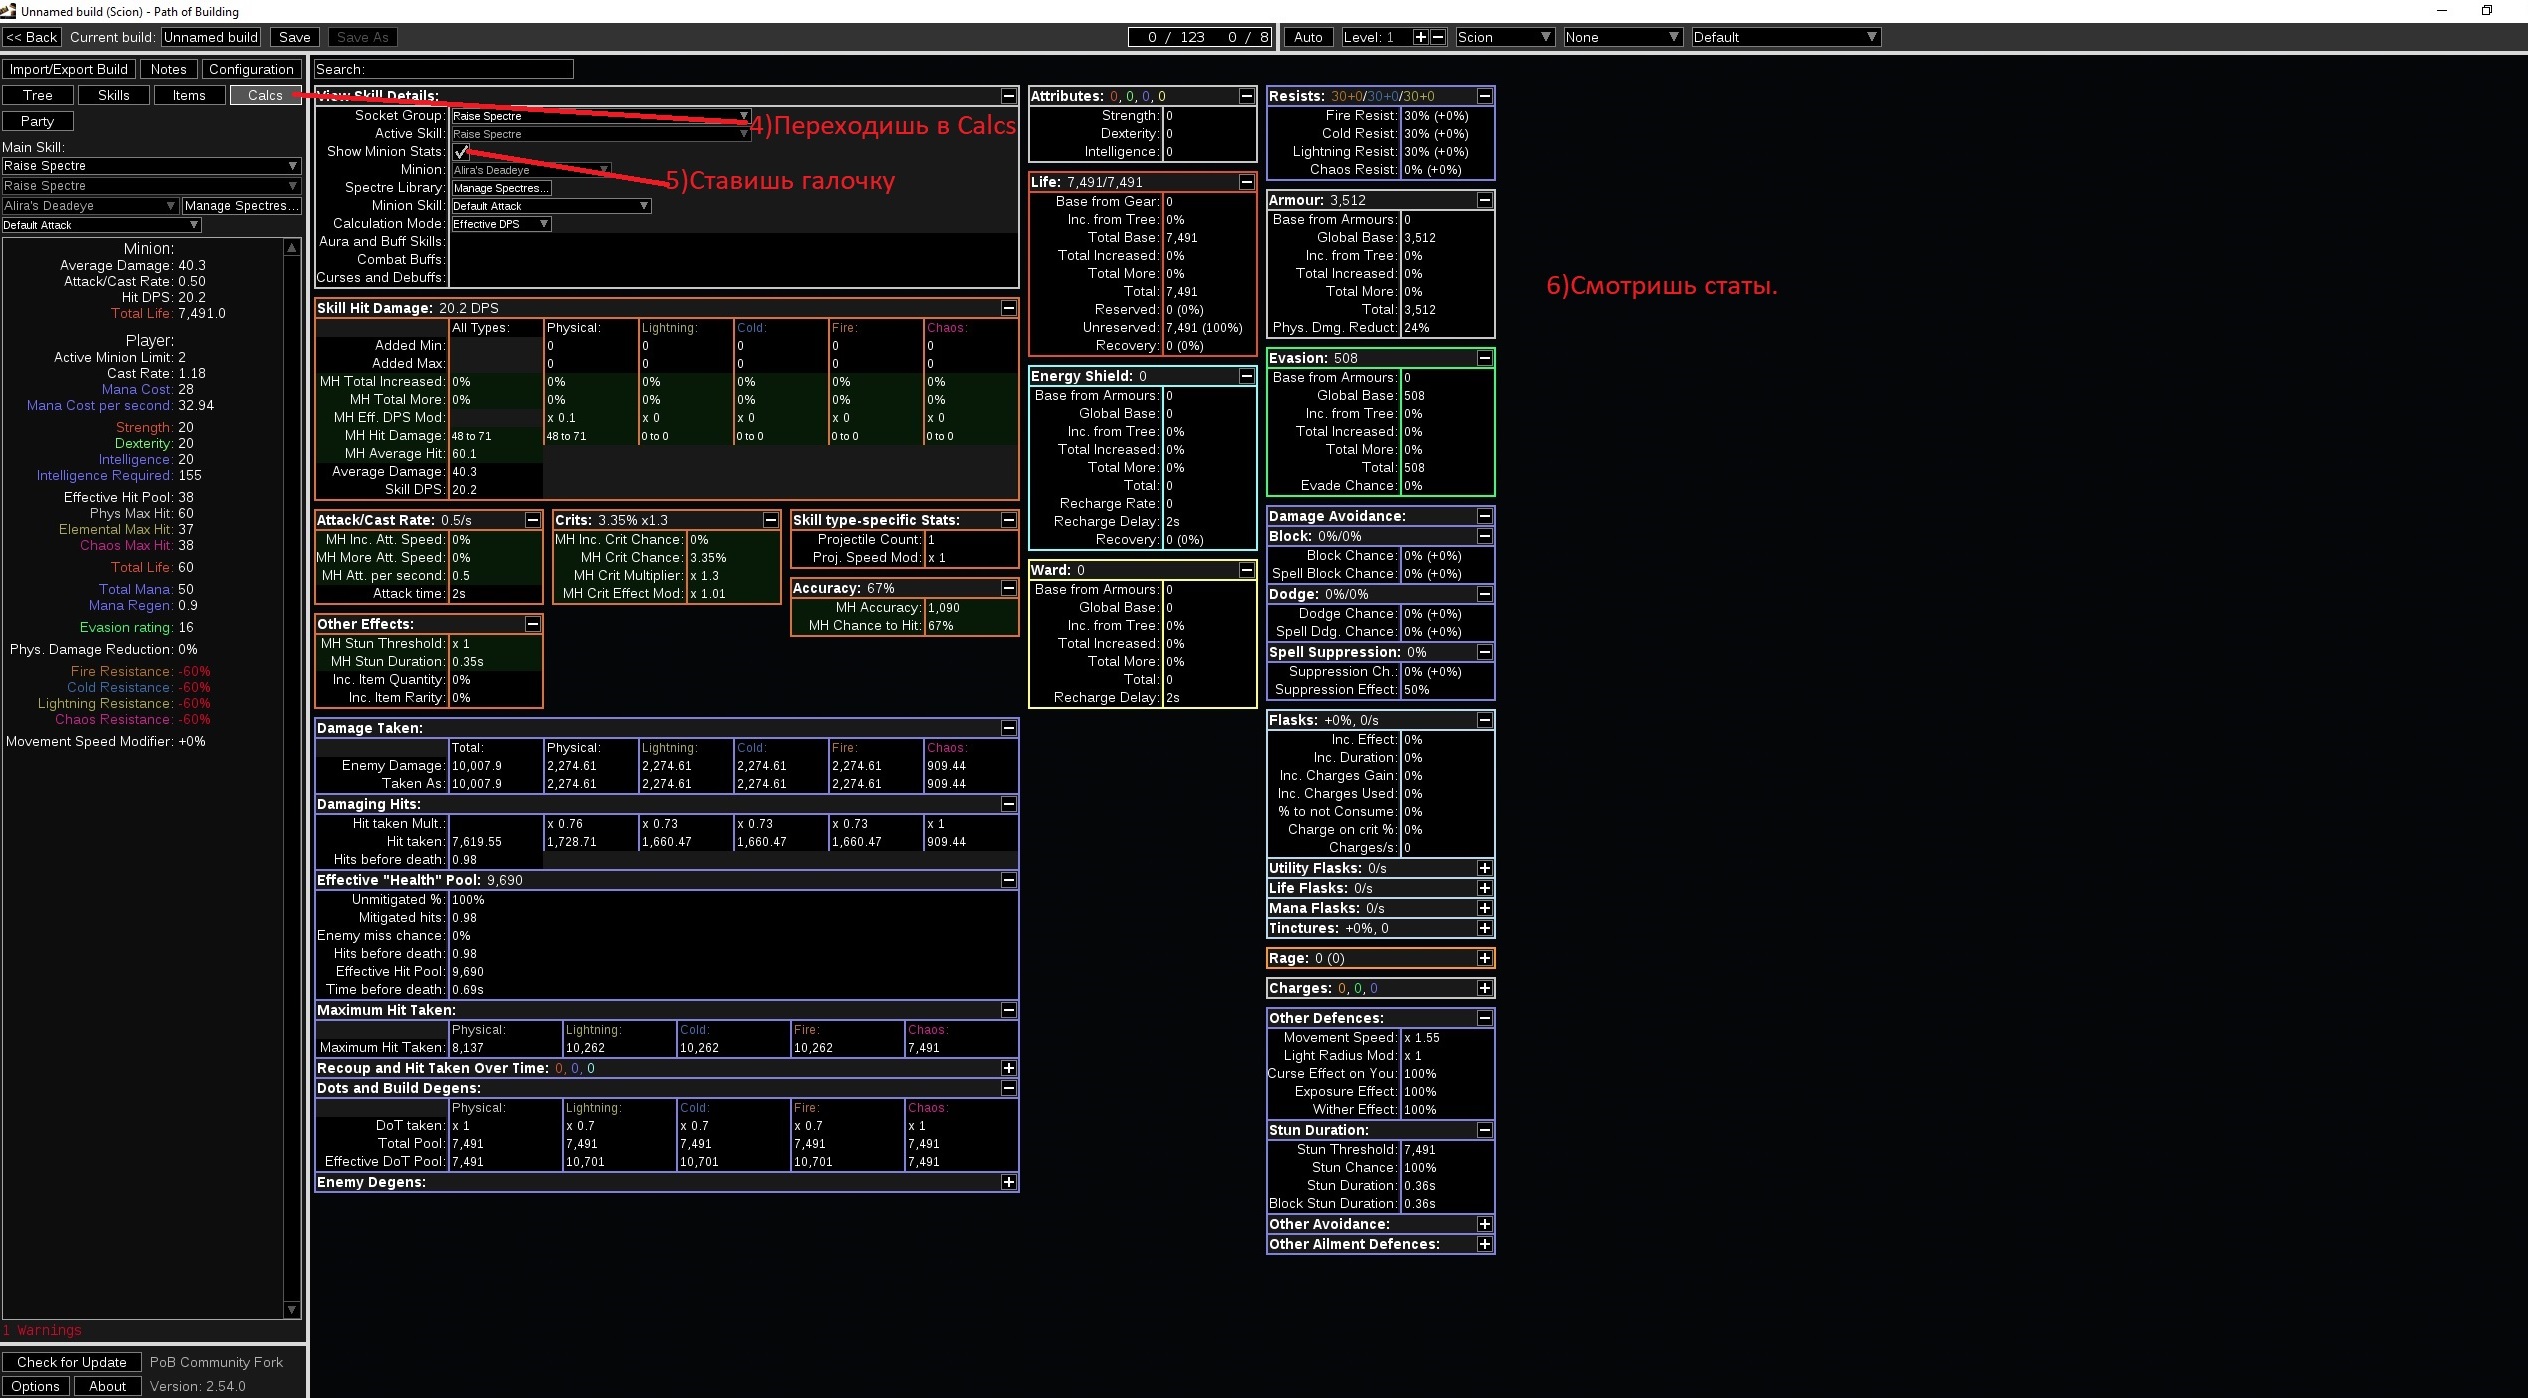Screen dimensions: 2528x1398
Task: Collapse the Life section
Action: click(1246, 182)
